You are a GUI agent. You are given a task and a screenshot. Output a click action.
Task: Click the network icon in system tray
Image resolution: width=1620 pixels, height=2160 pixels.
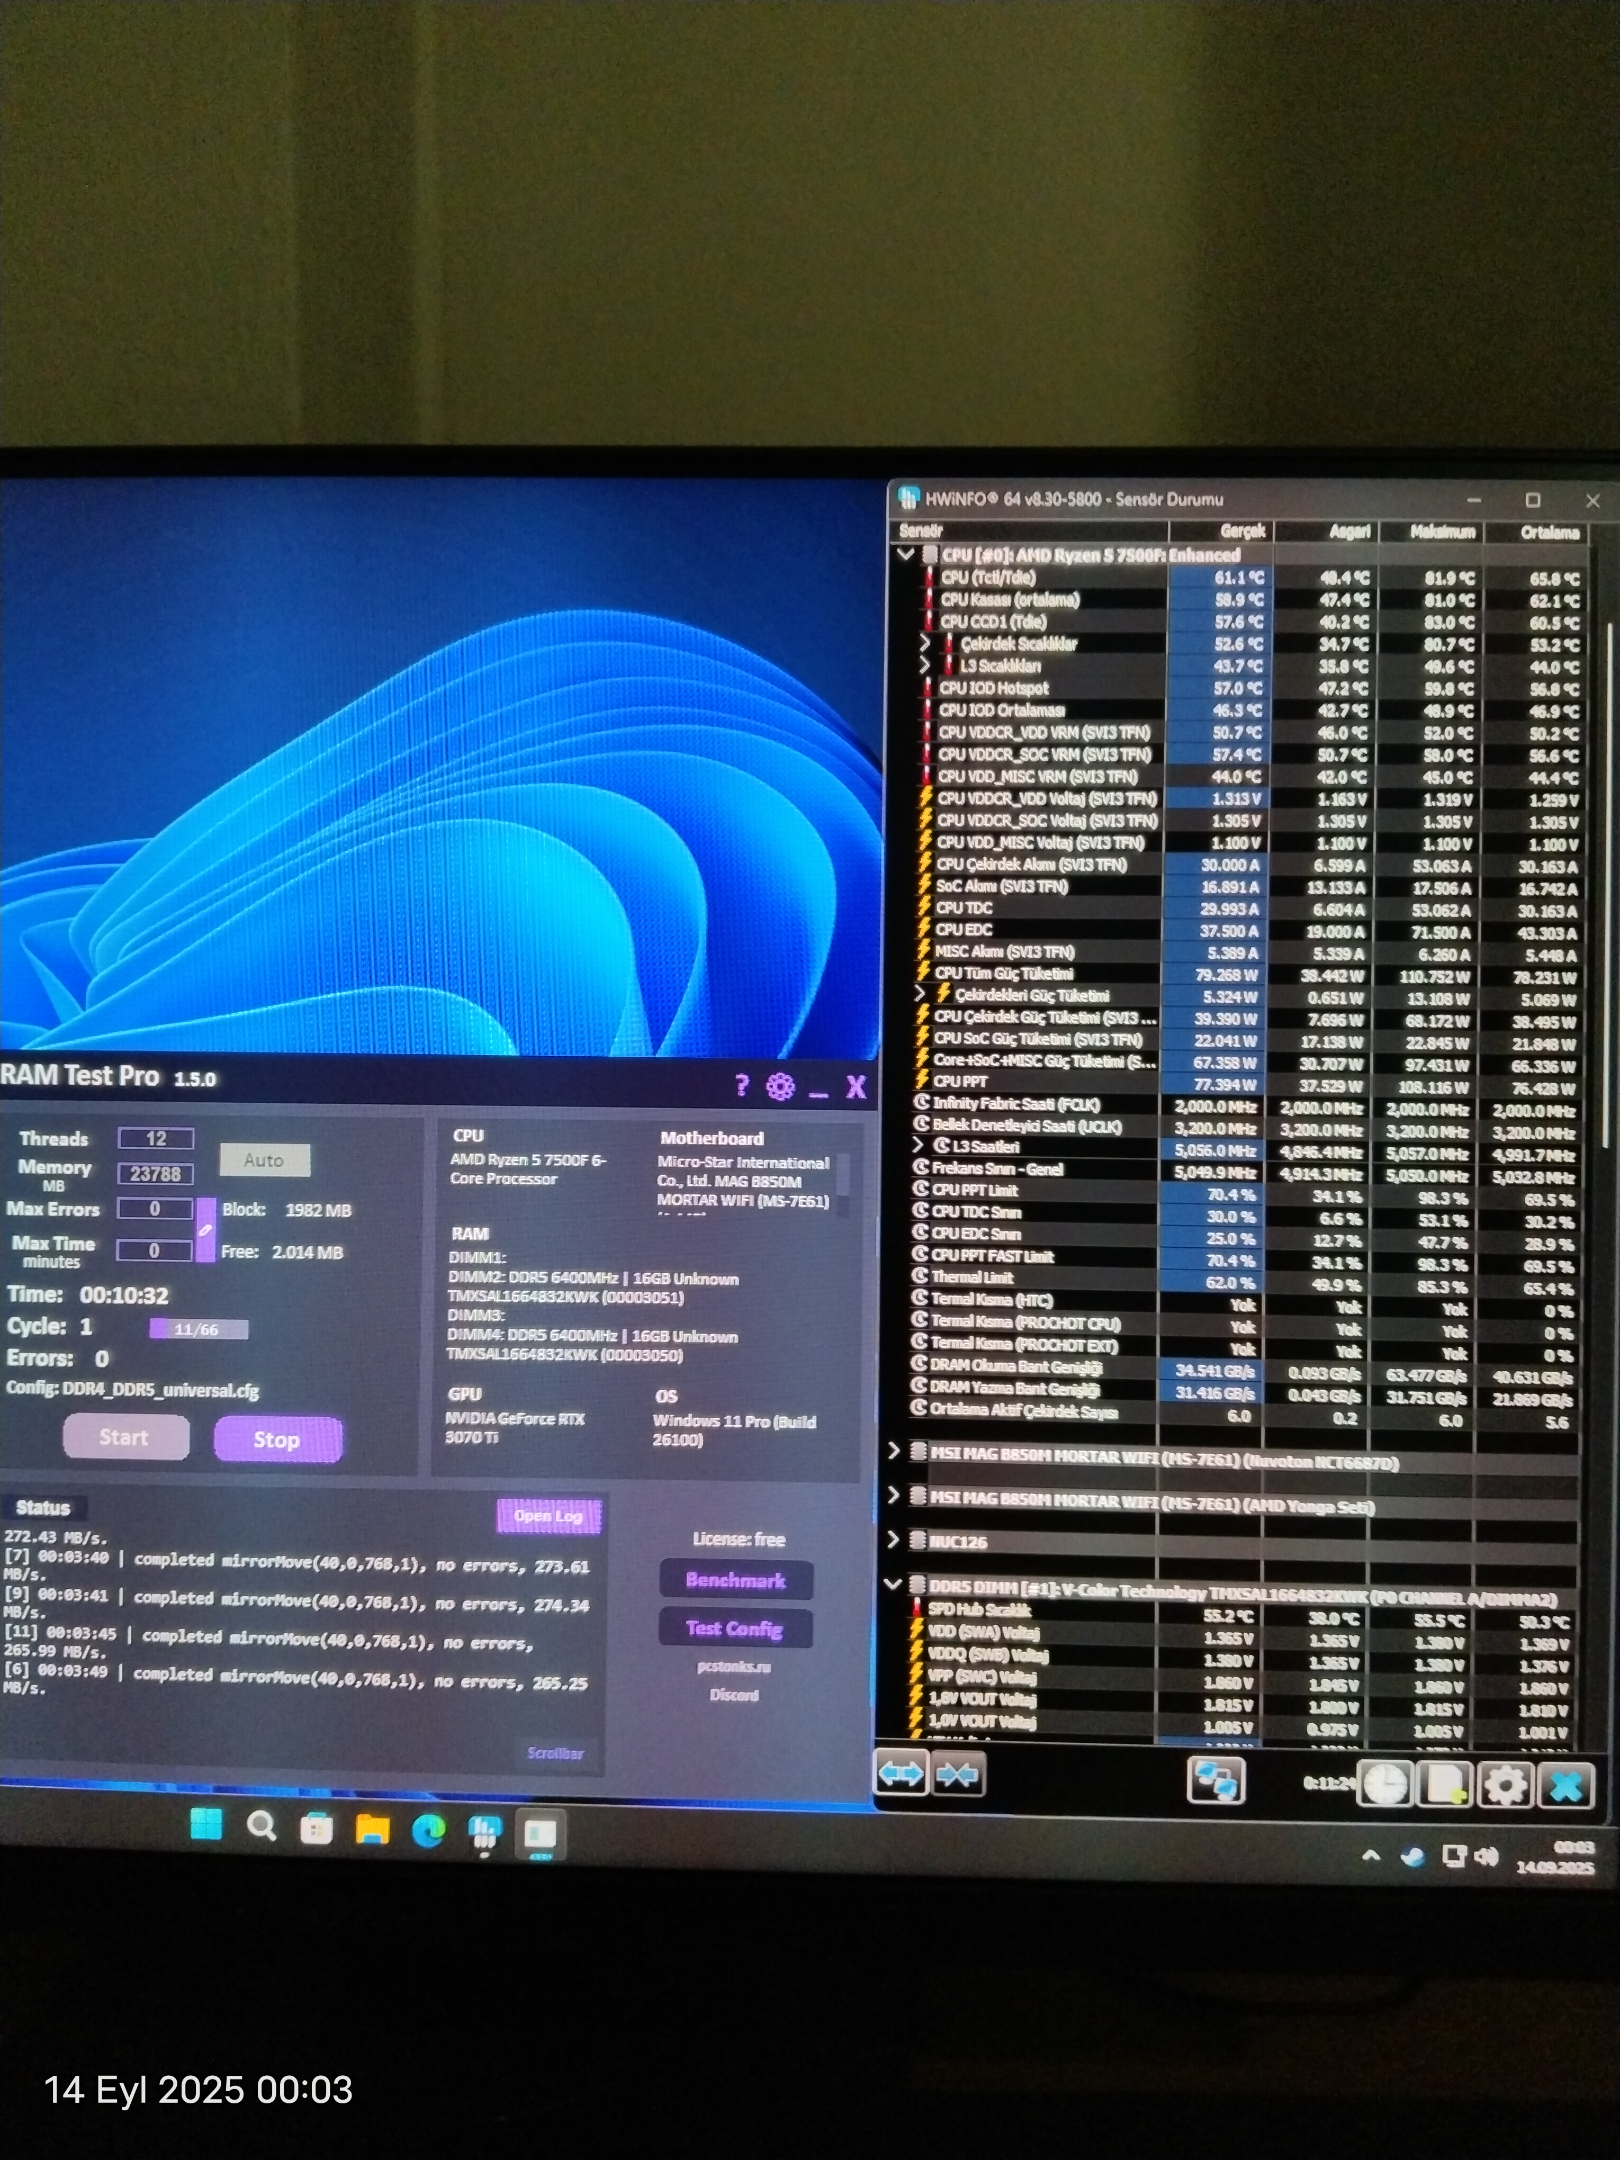1454,1857
